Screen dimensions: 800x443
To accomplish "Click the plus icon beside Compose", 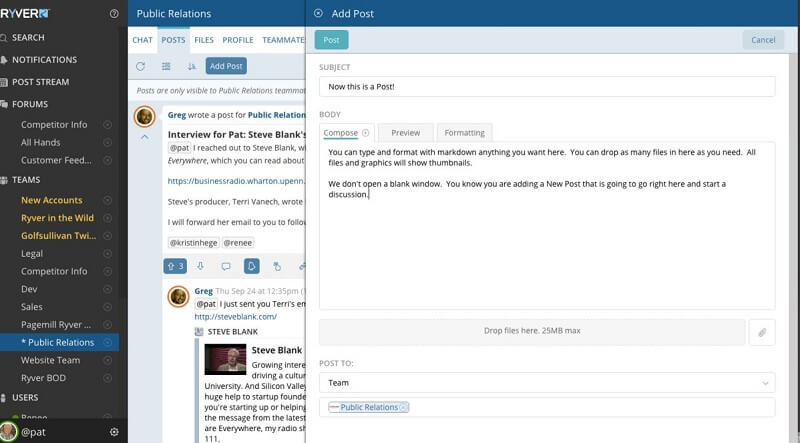I will (x=366, y=133).
